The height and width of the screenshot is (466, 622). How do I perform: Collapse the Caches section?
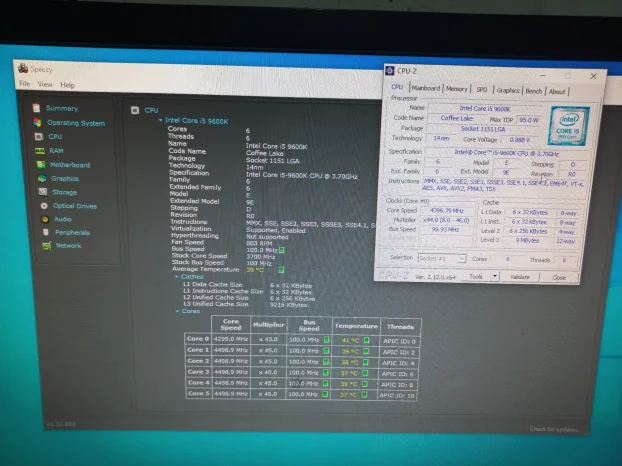[x=177, y=276]
